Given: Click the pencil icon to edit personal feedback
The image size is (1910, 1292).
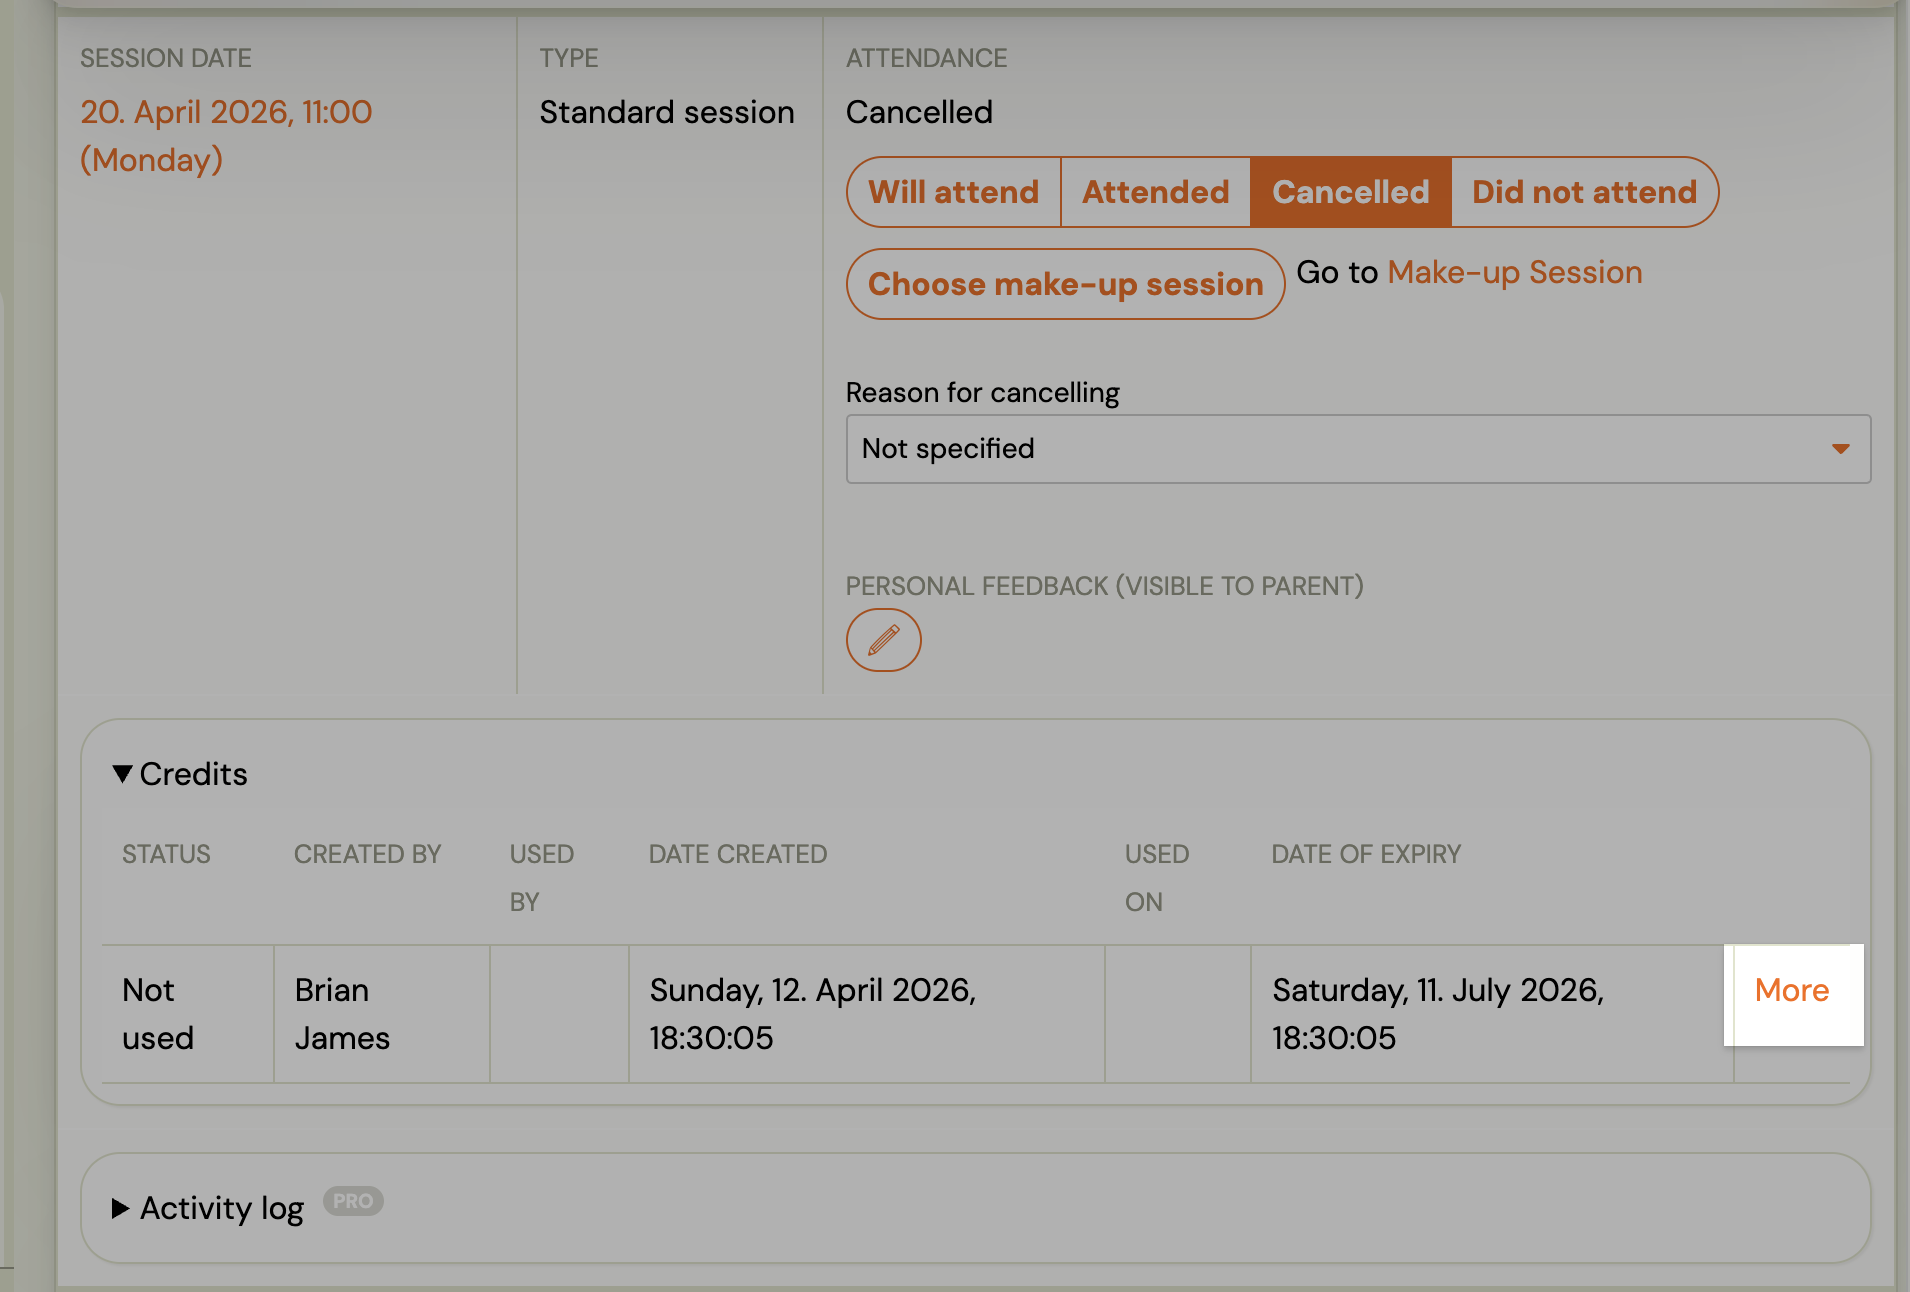Looking at the screenshot, I should [883, 639].
